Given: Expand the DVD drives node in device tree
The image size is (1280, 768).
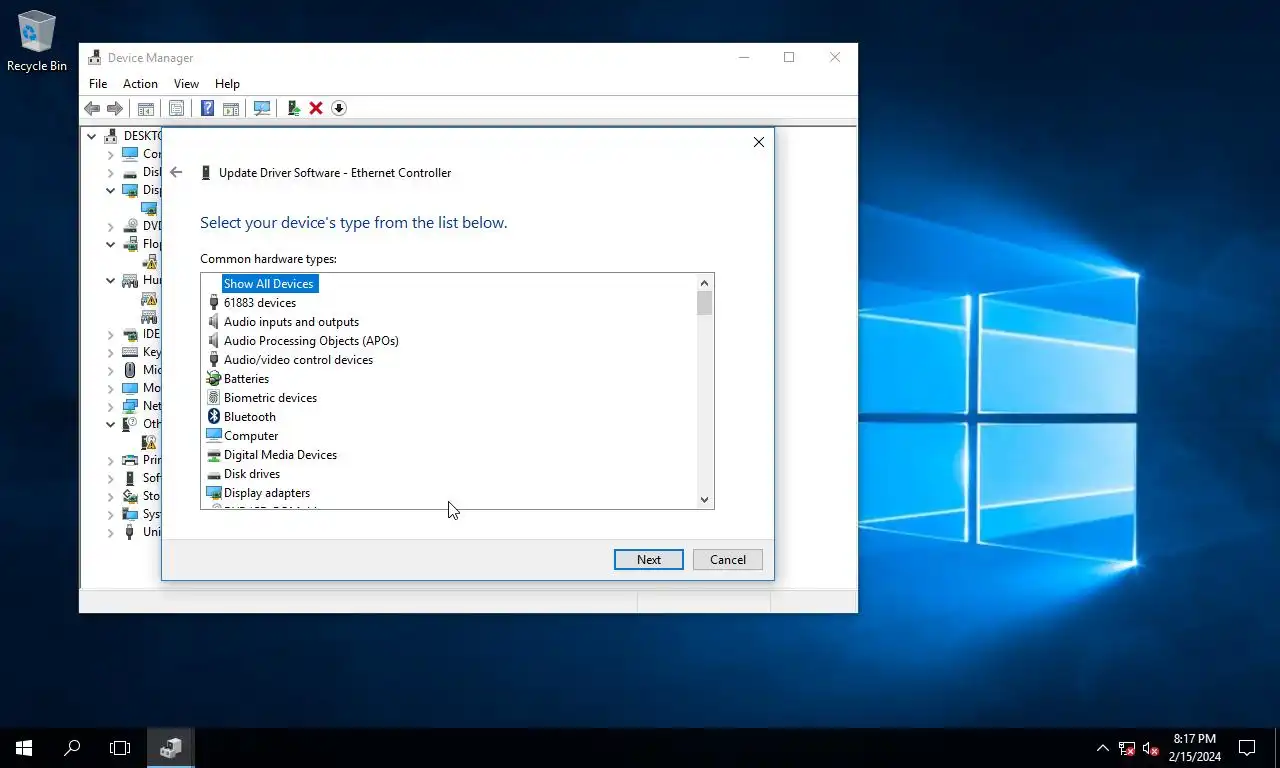Looking at the screenshot, I should [111, 226].
